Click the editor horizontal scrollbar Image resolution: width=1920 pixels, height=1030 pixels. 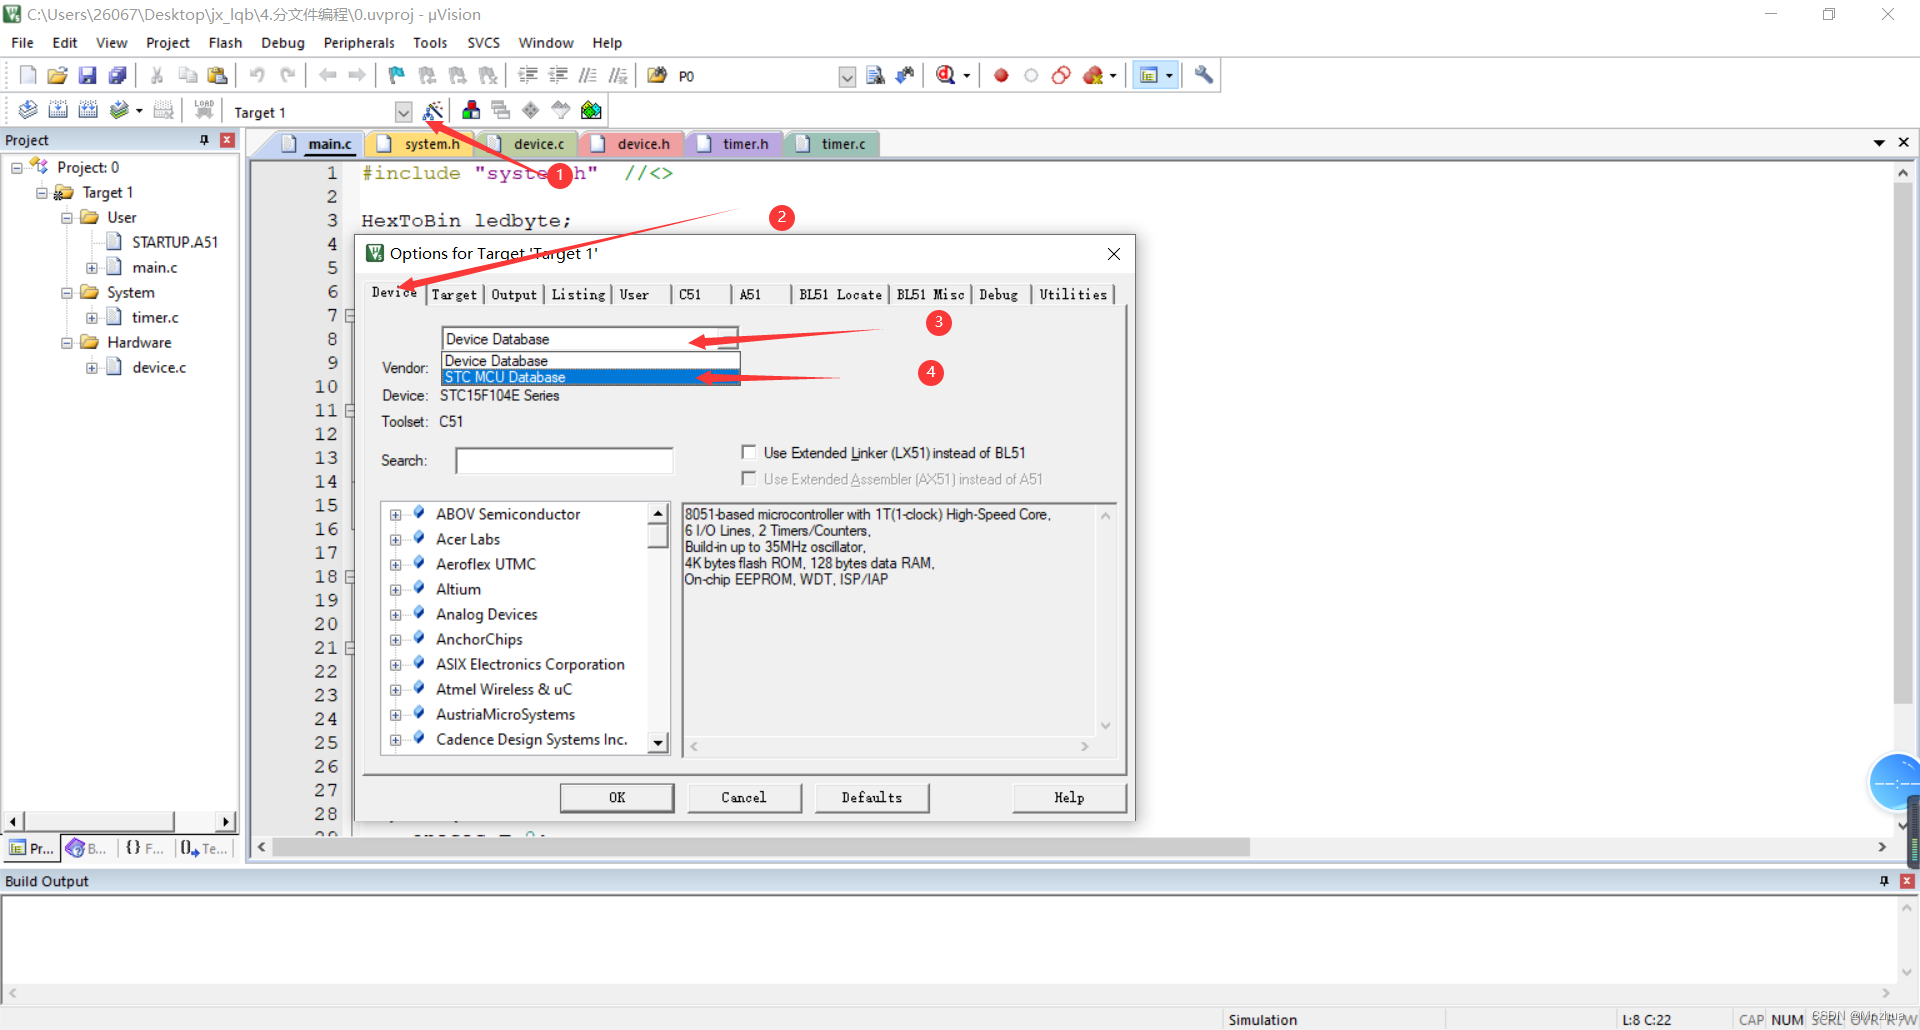click(761, 847)
